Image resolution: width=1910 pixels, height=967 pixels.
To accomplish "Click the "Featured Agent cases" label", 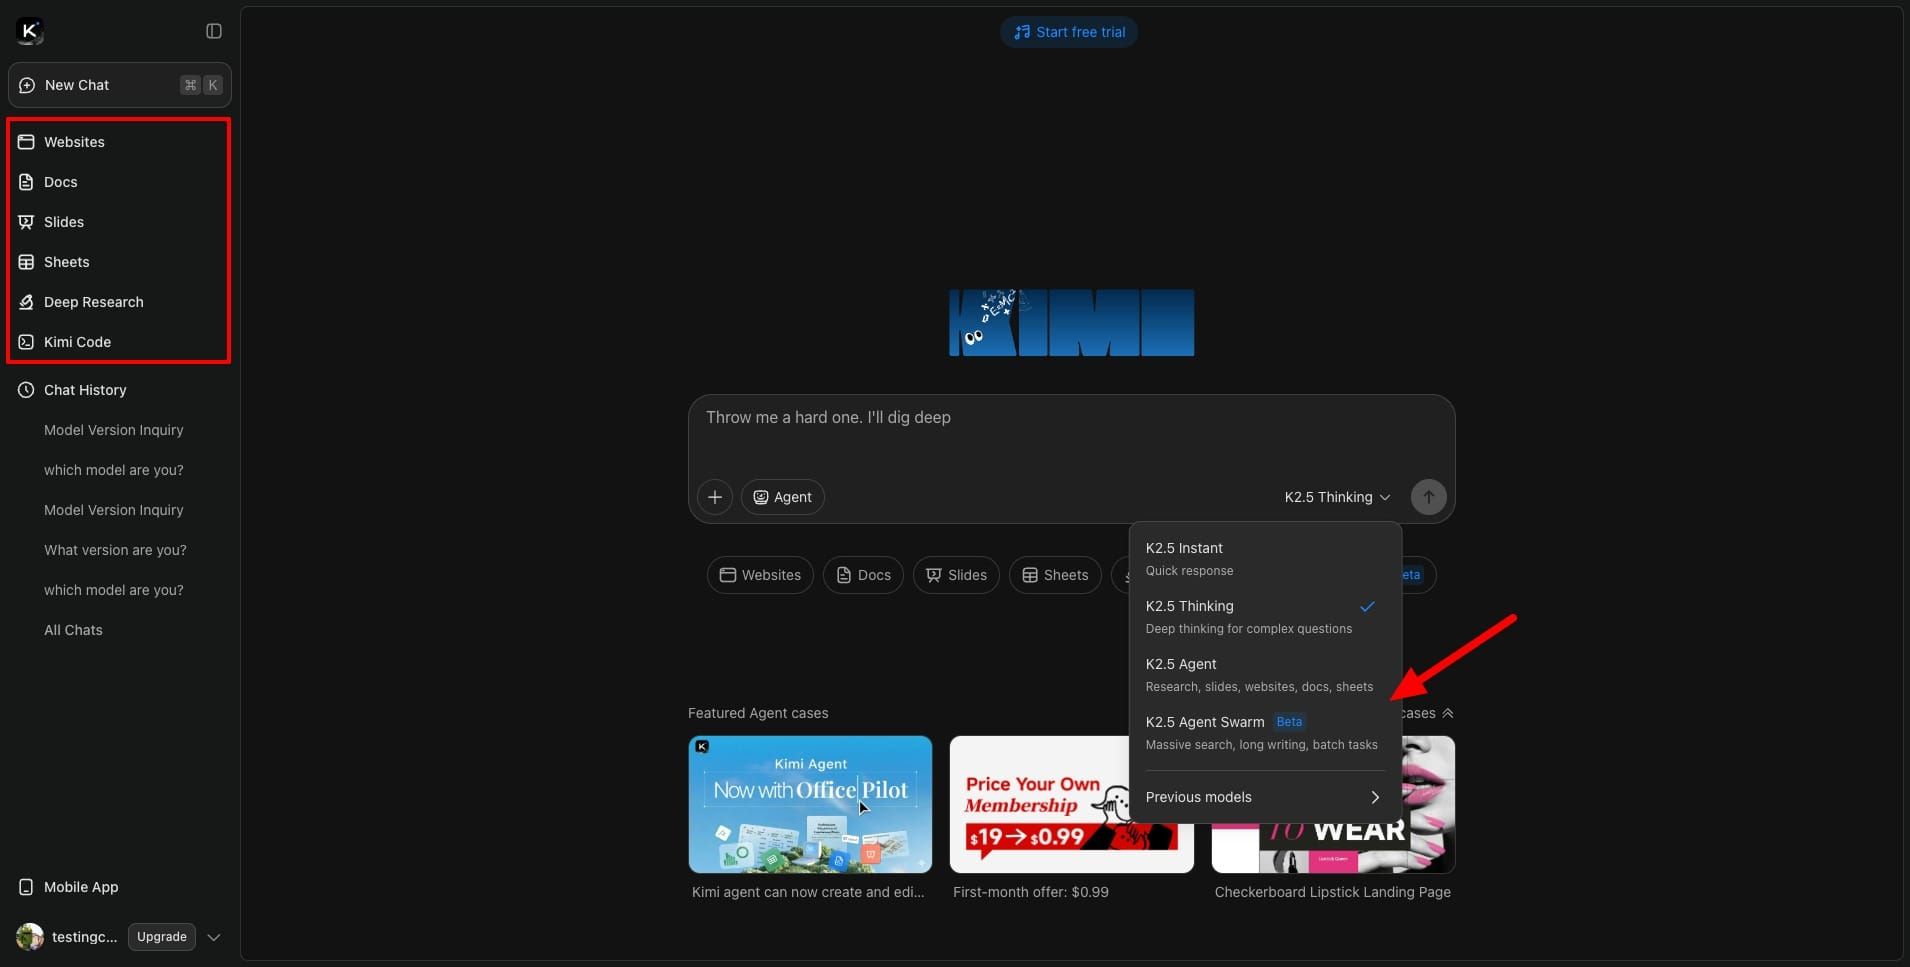I will click(758, 713).
